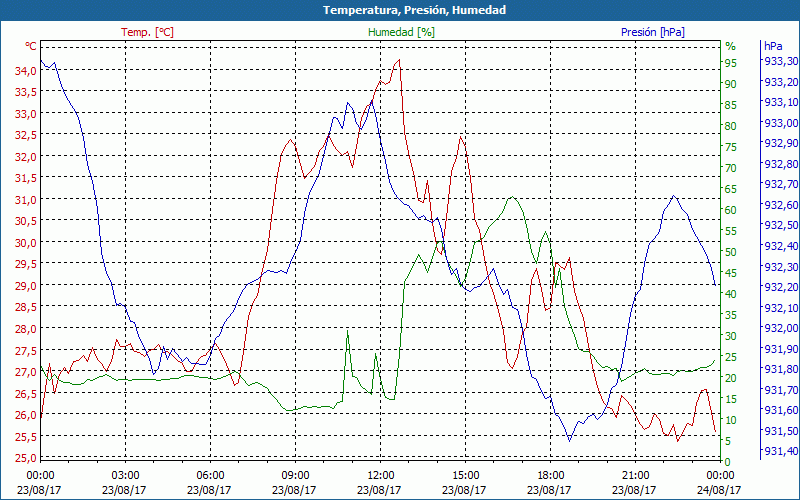Click the 932,50 pressure axis value
The width and height of the screenshot is (800, 500).
(x=781, y=226)
